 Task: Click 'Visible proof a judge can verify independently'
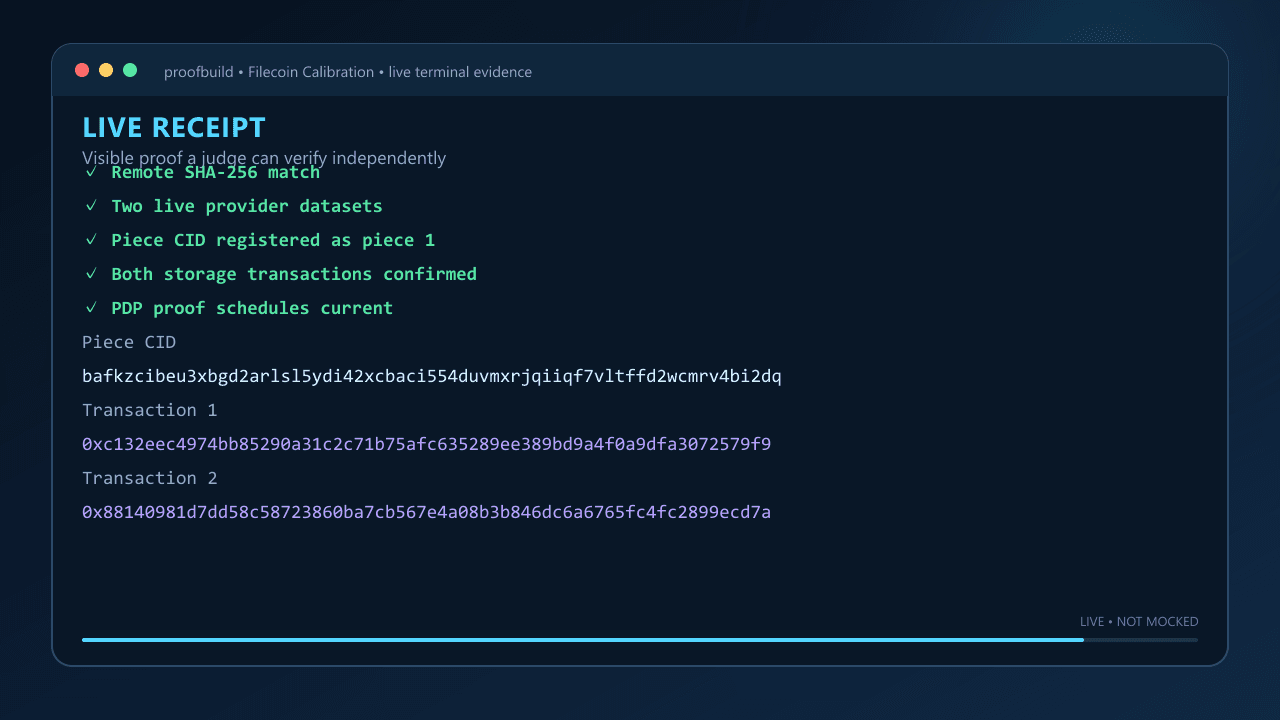click(x=264, y=158)
